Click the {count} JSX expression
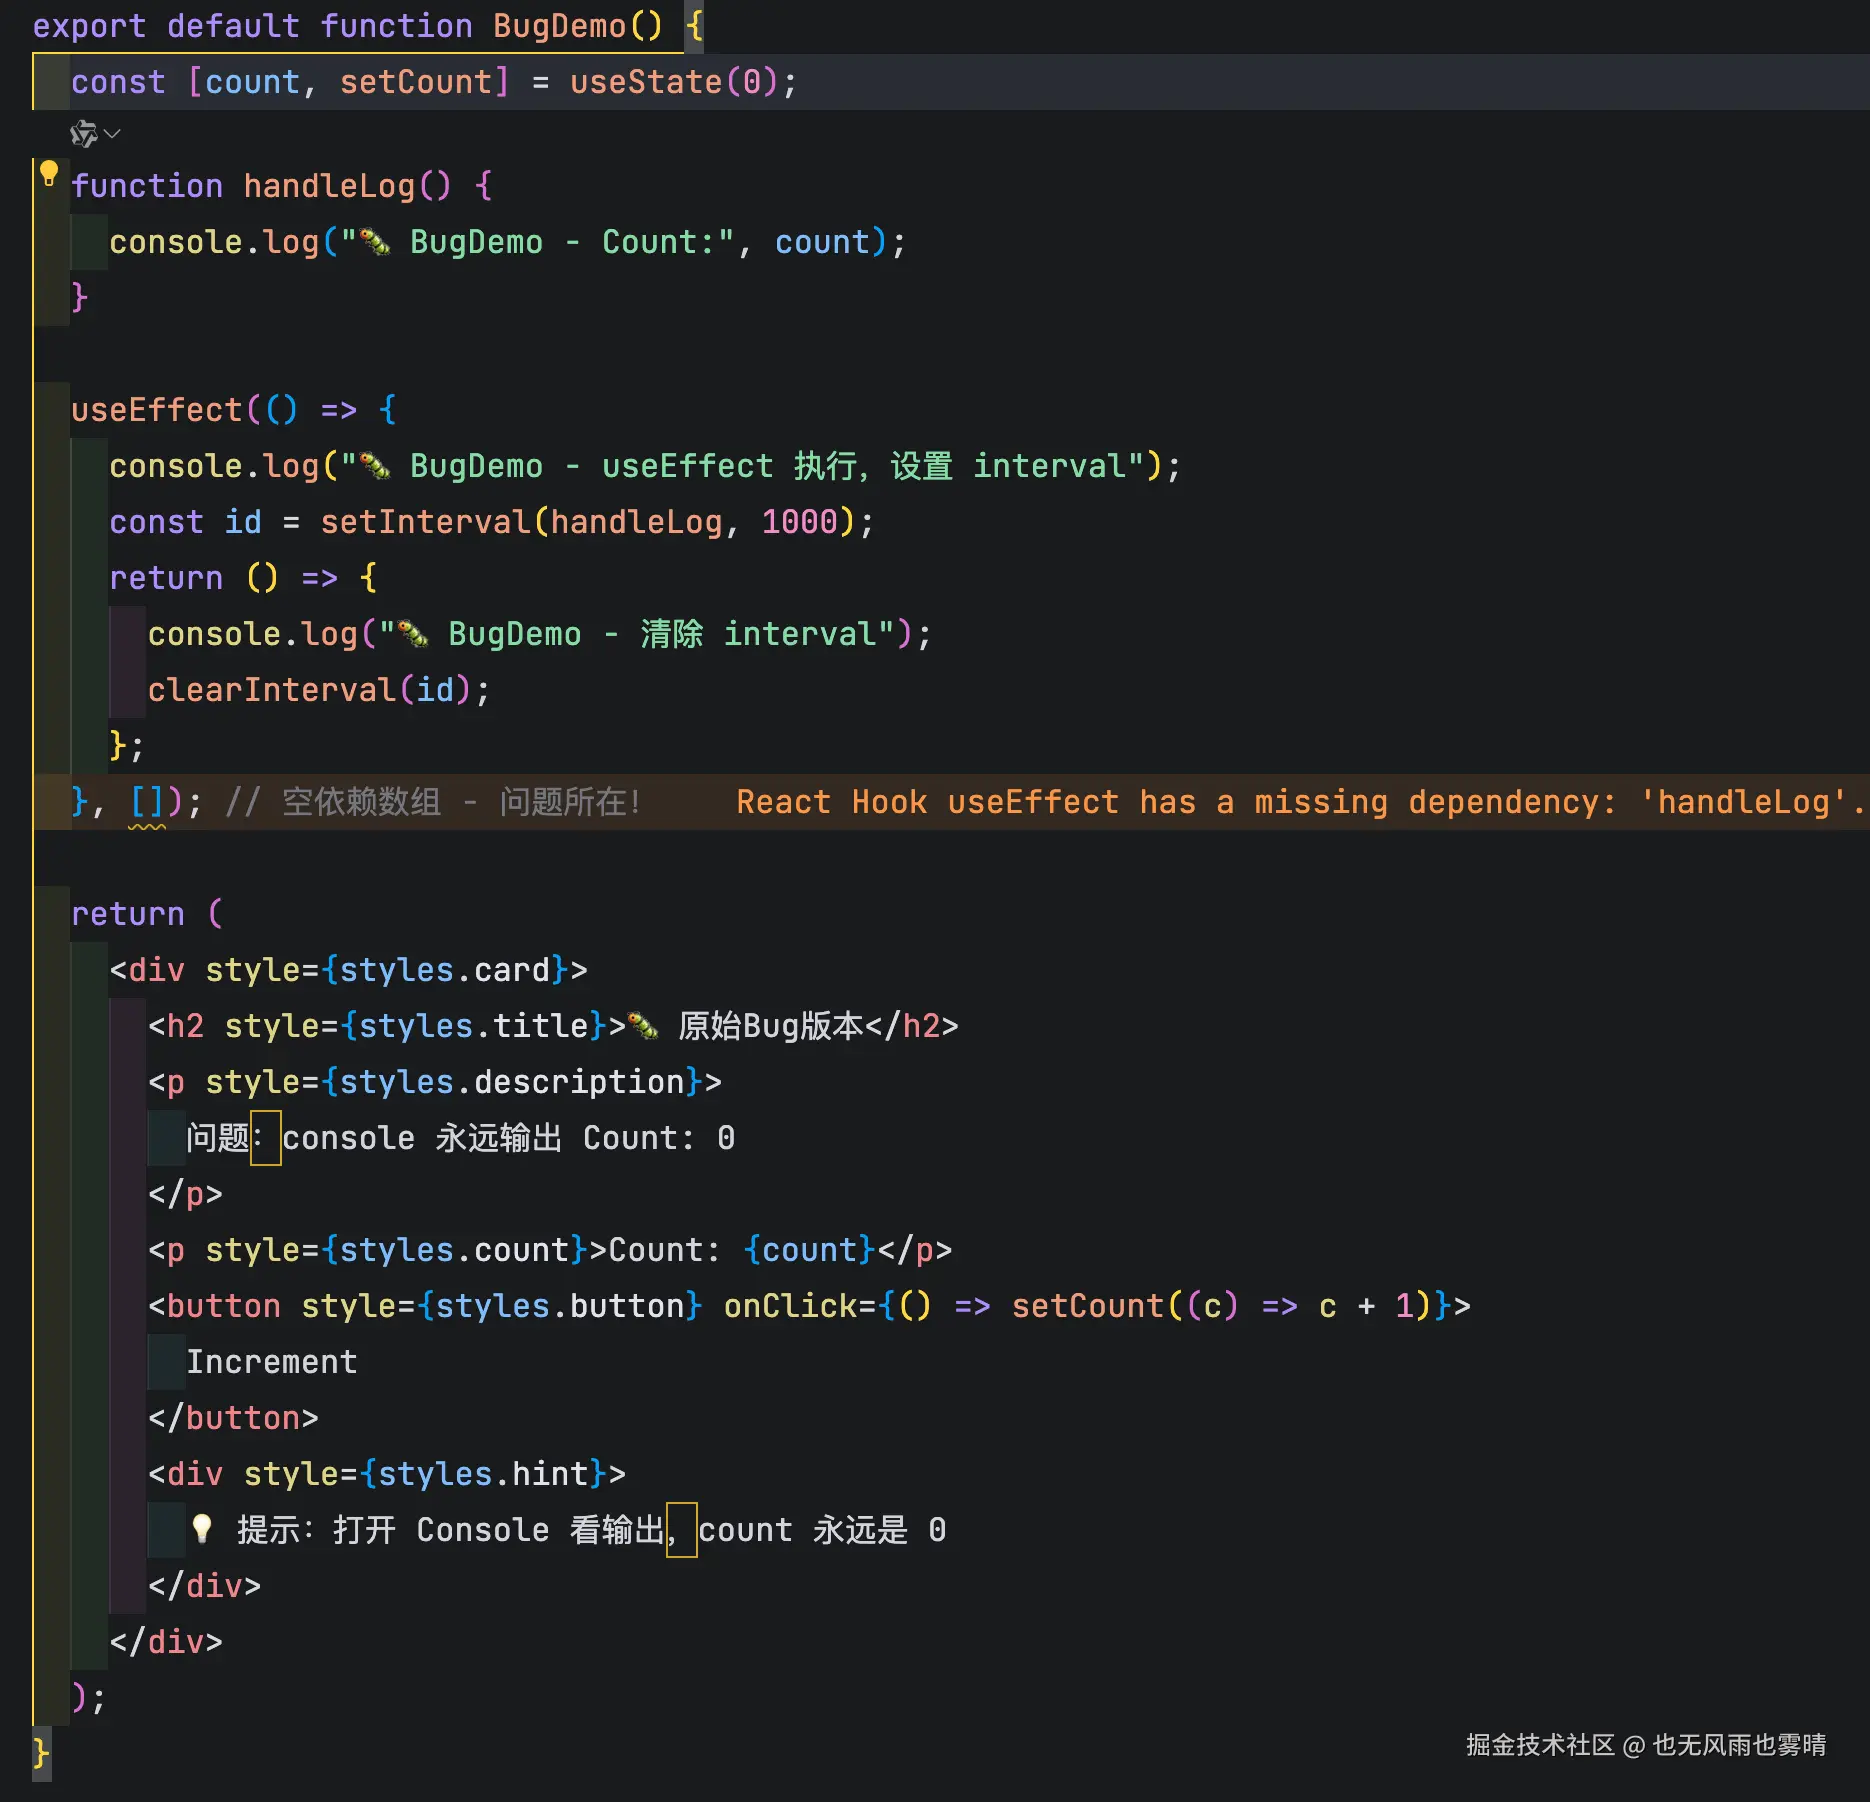Viewport: 1870px width, 1802px height. 810,1250
